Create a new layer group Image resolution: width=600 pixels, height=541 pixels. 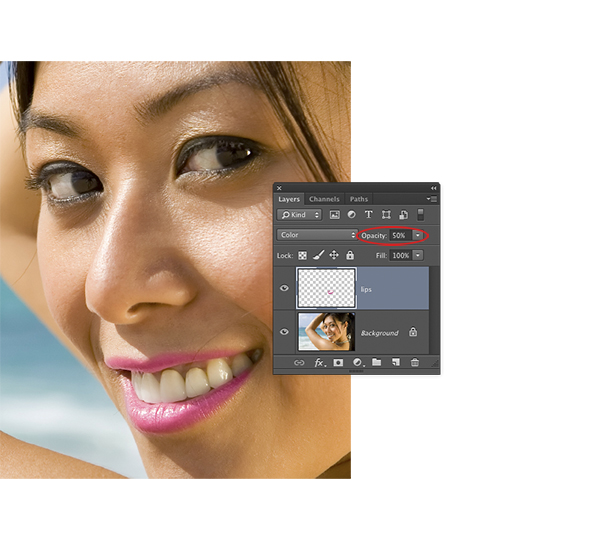pyautogui.click(x=377, y=362)
